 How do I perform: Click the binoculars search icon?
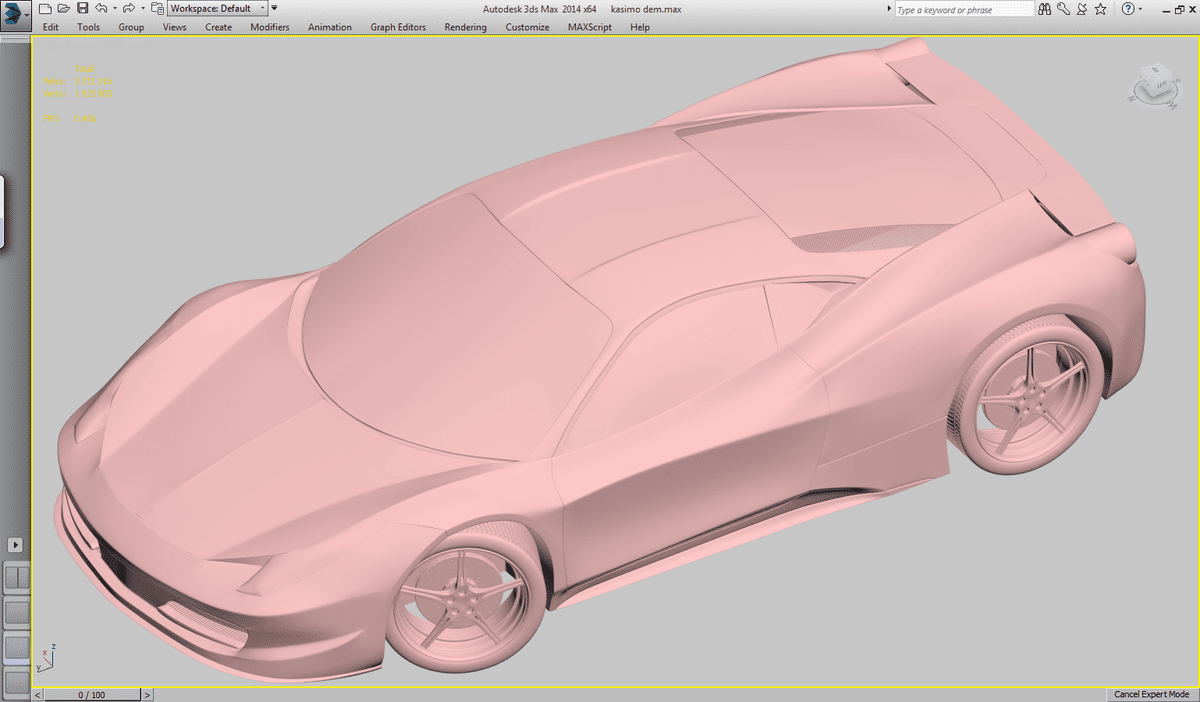[1045, 9]
